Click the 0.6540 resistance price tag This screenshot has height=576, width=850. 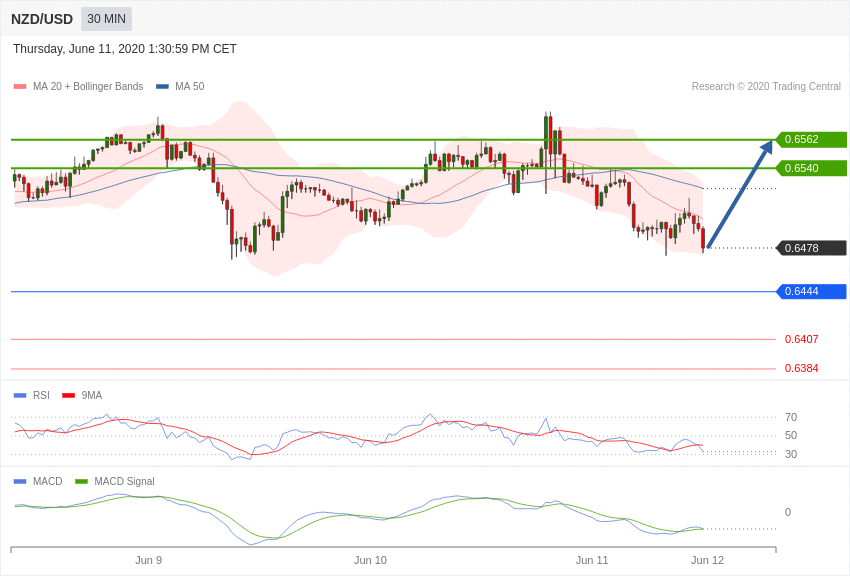812,168
